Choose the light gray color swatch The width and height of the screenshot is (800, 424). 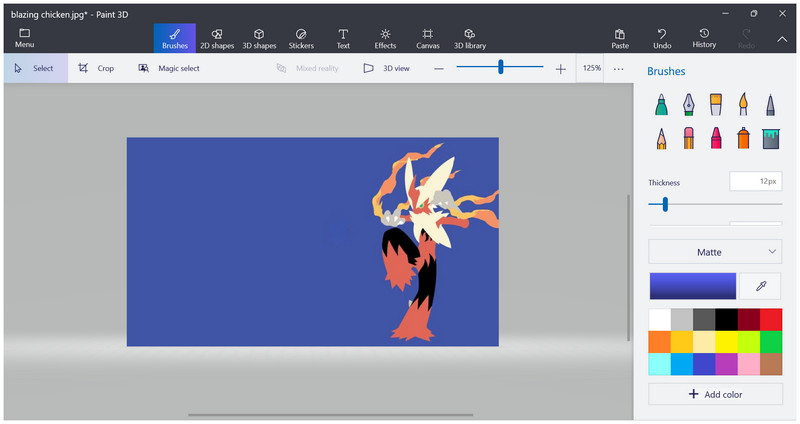(x=682, y=319)
